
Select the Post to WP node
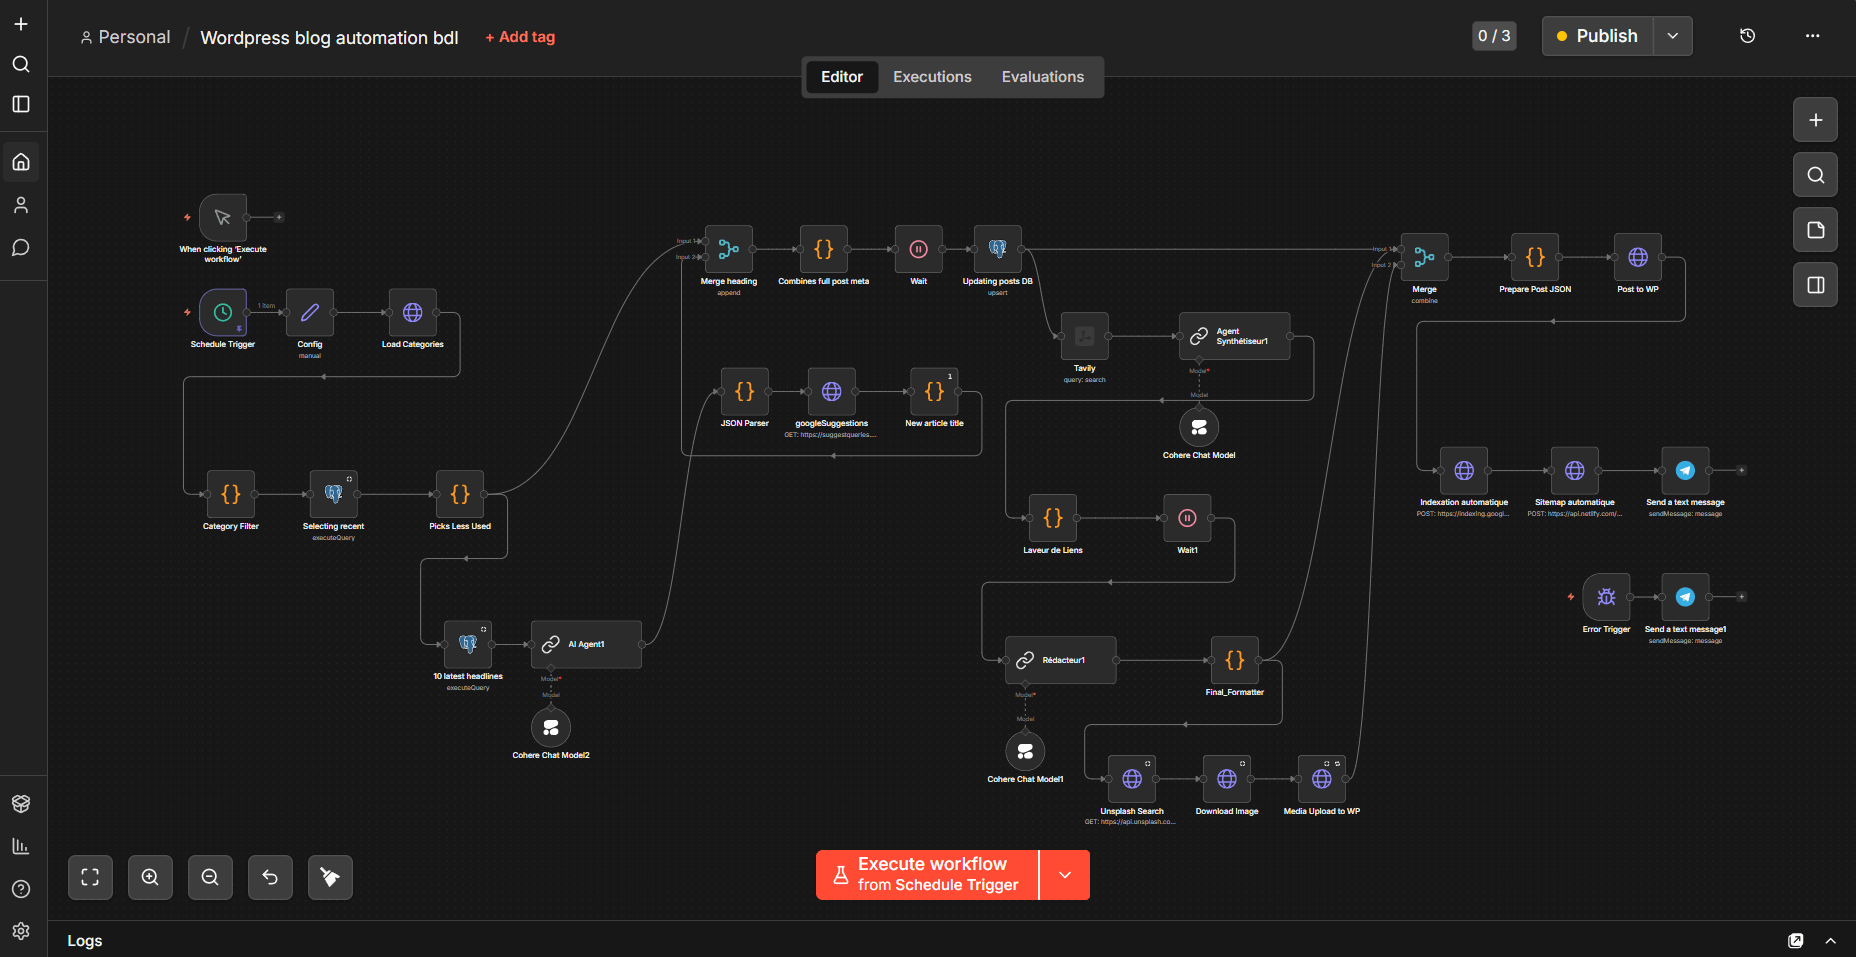[x=1638, y=257]
